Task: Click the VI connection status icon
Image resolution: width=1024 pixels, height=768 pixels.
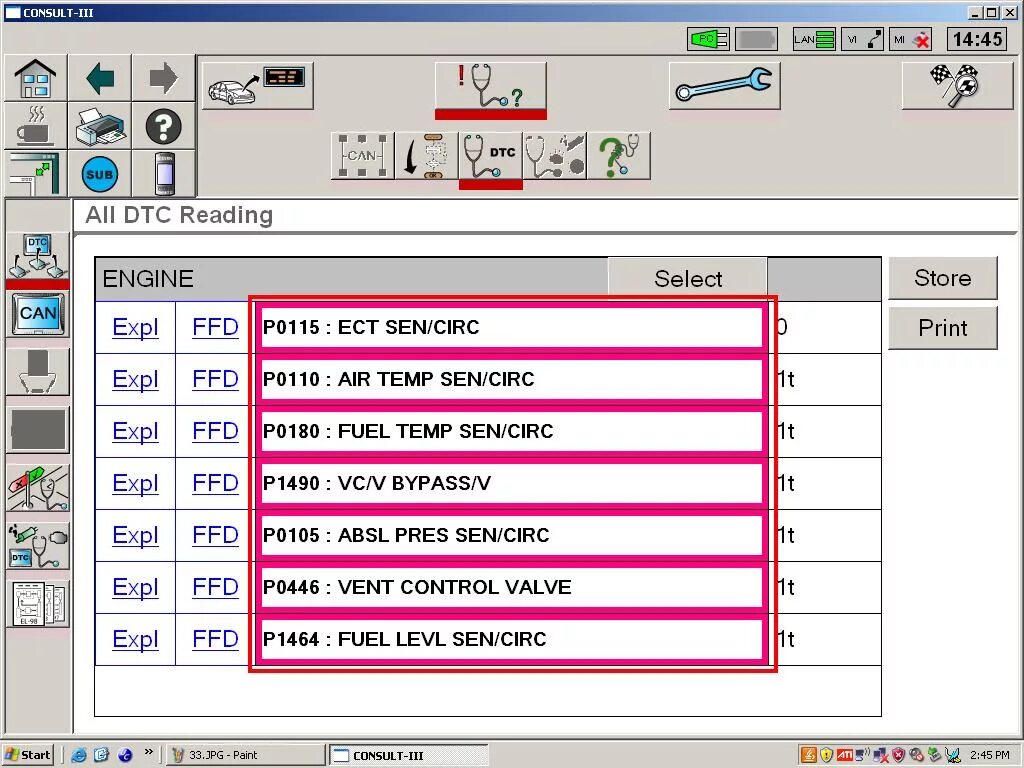Action: (x=862, y=39)
